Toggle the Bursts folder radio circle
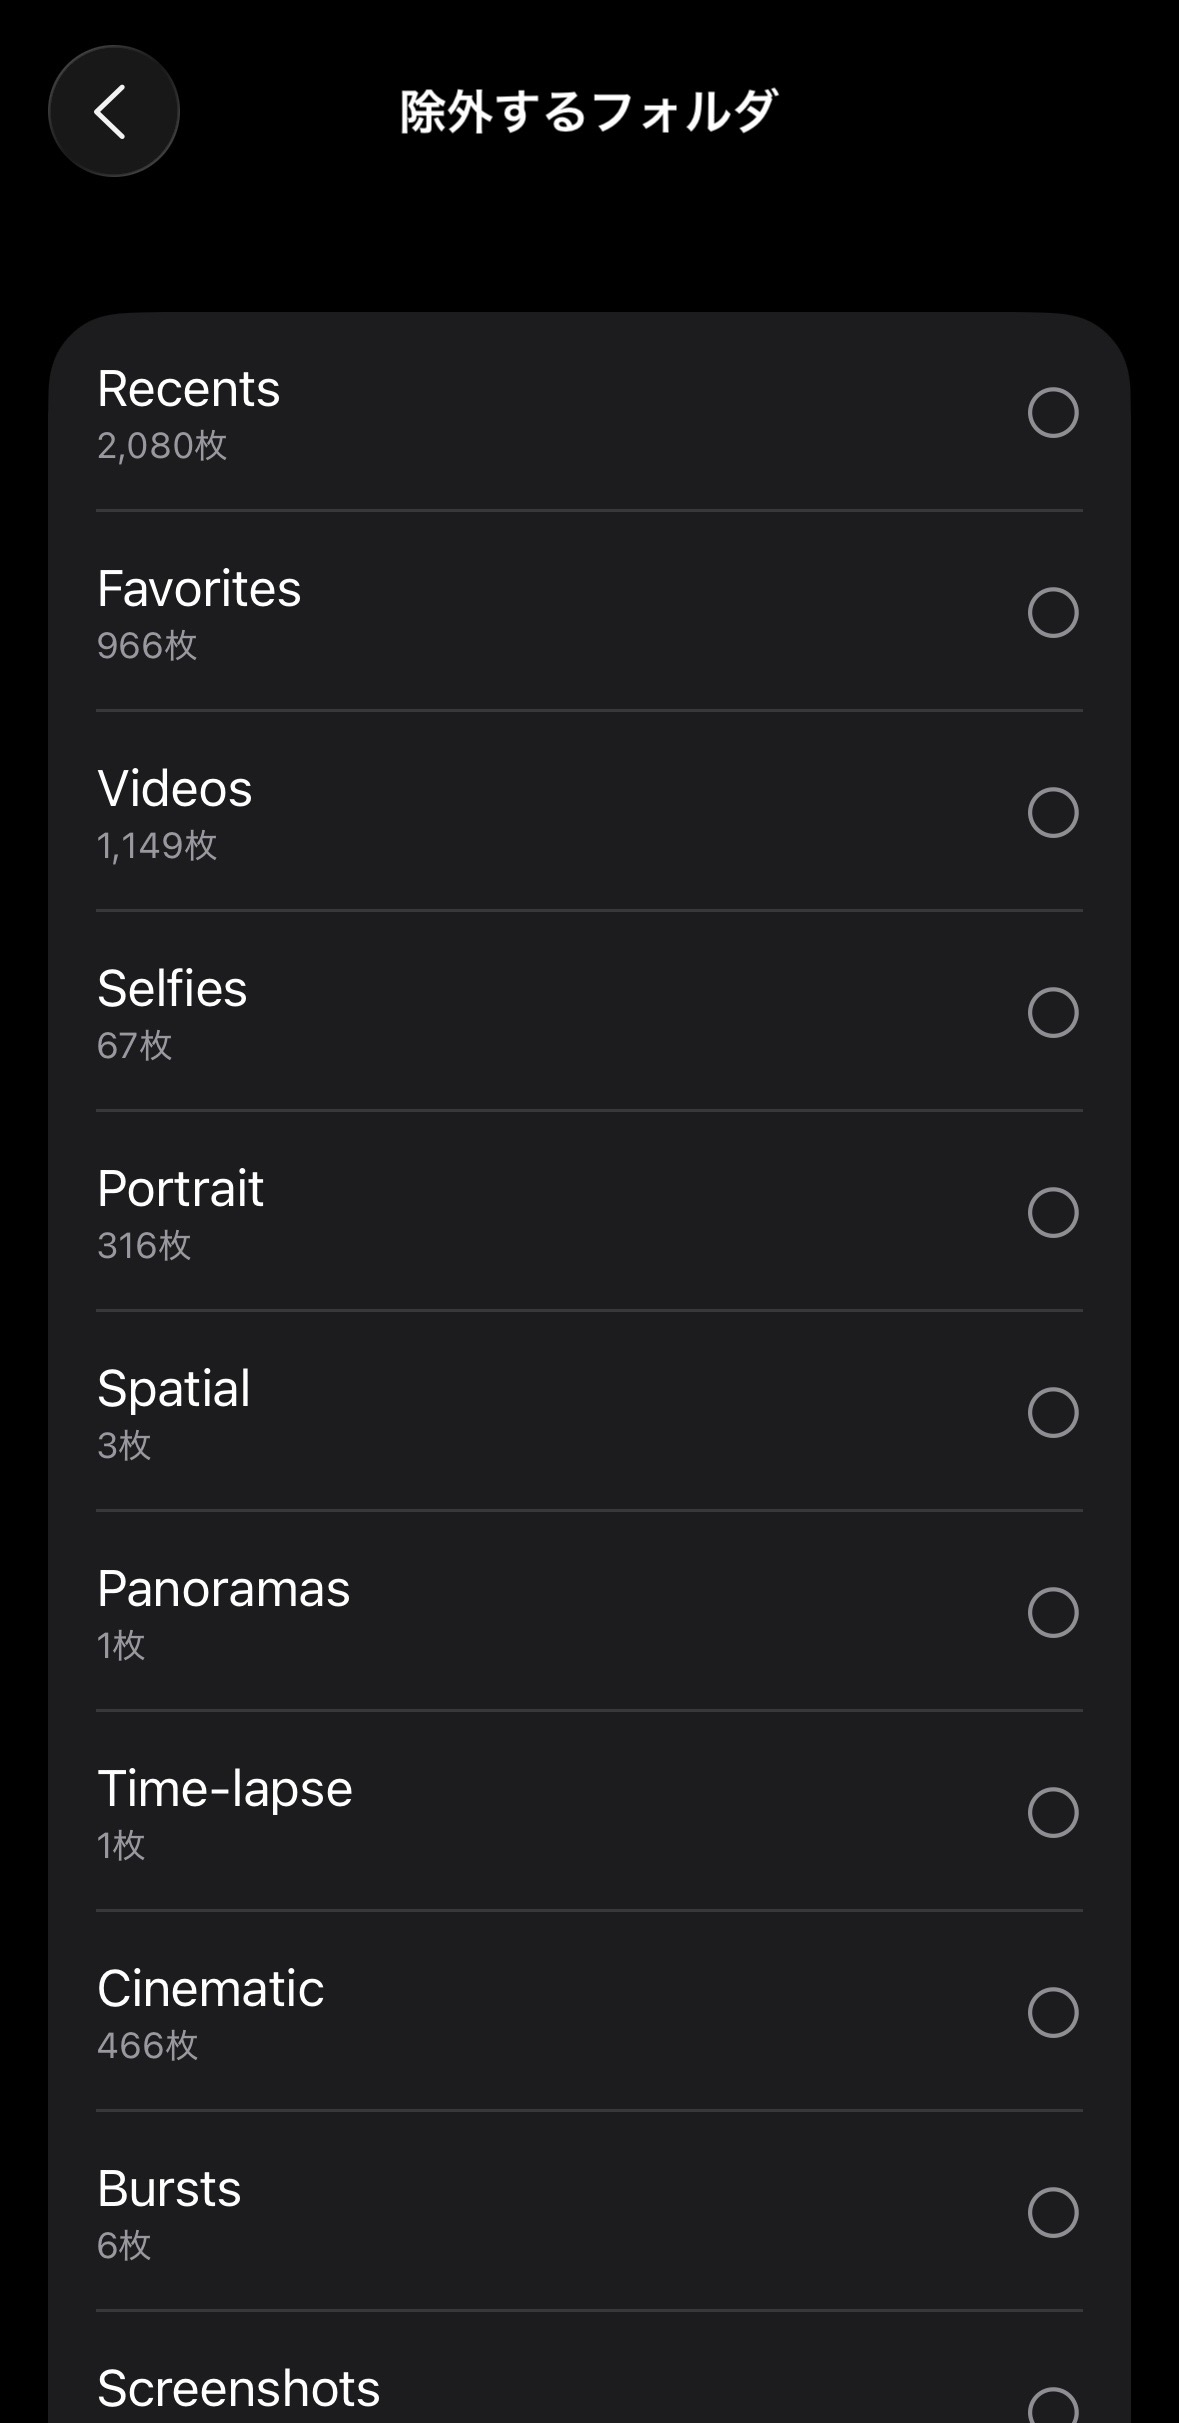This screenshot has height=2423, width=1179. click(x=1053, y=2212)
